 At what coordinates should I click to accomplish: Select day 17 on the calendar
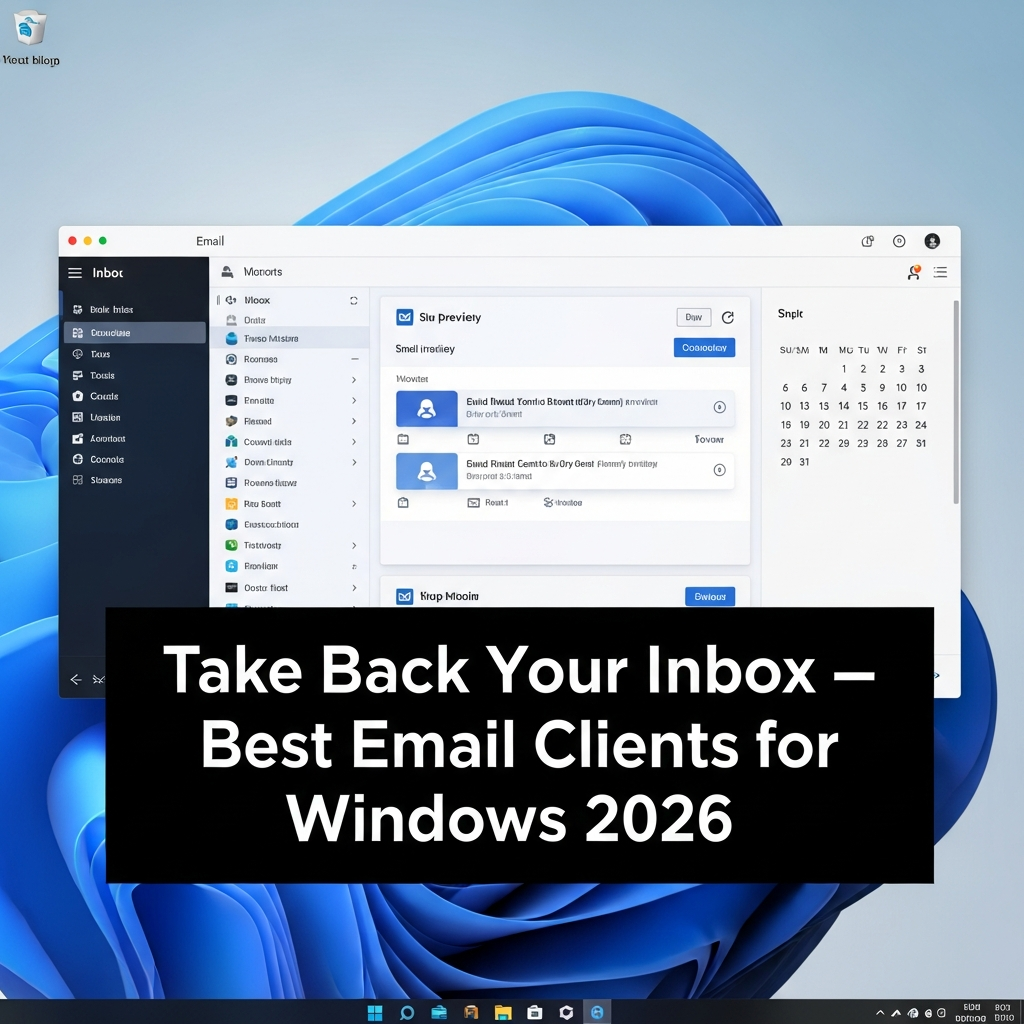point(902,405)
